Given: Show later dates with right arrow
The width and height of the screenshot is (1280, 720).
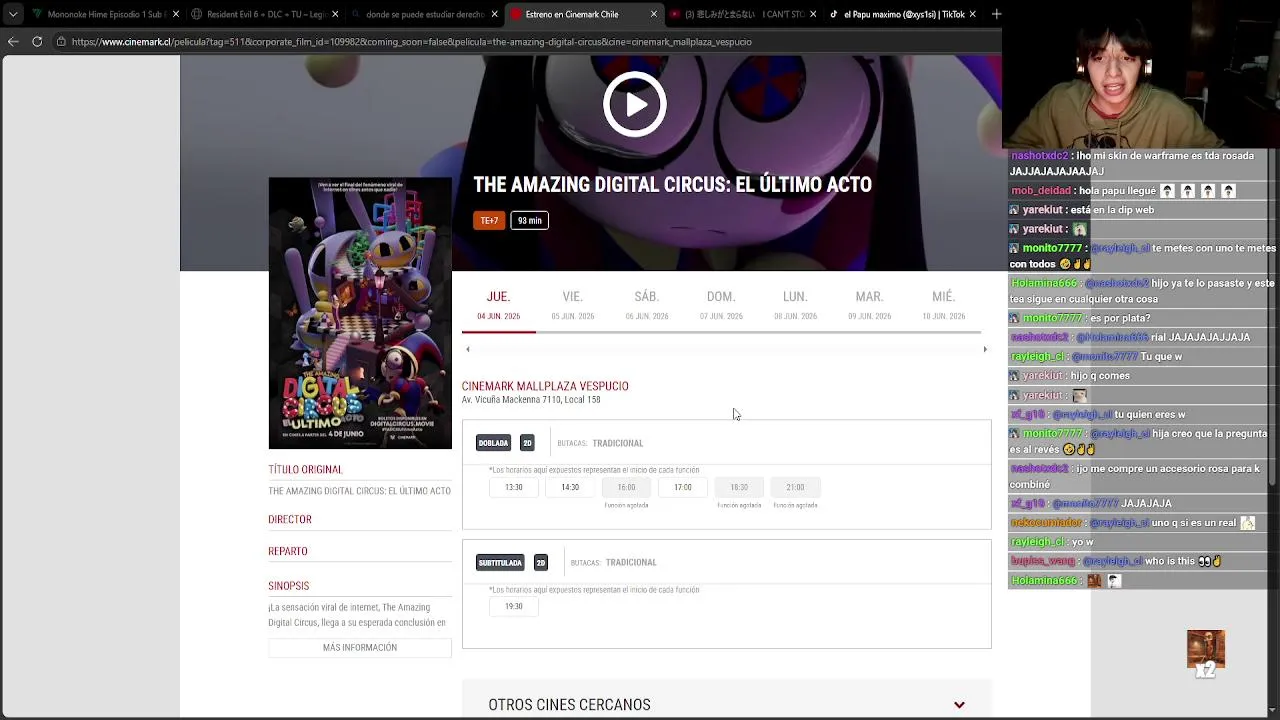Looking at the screenshot, I should [x=985, y=349].
